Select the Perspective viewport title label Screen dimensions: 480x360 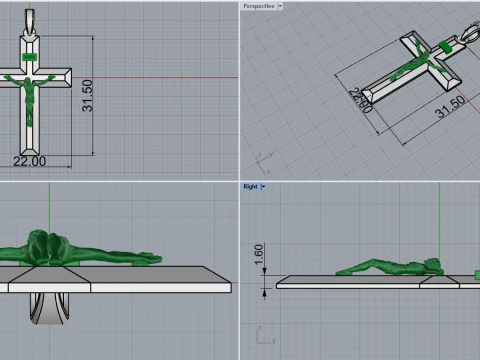coord(258,6)
